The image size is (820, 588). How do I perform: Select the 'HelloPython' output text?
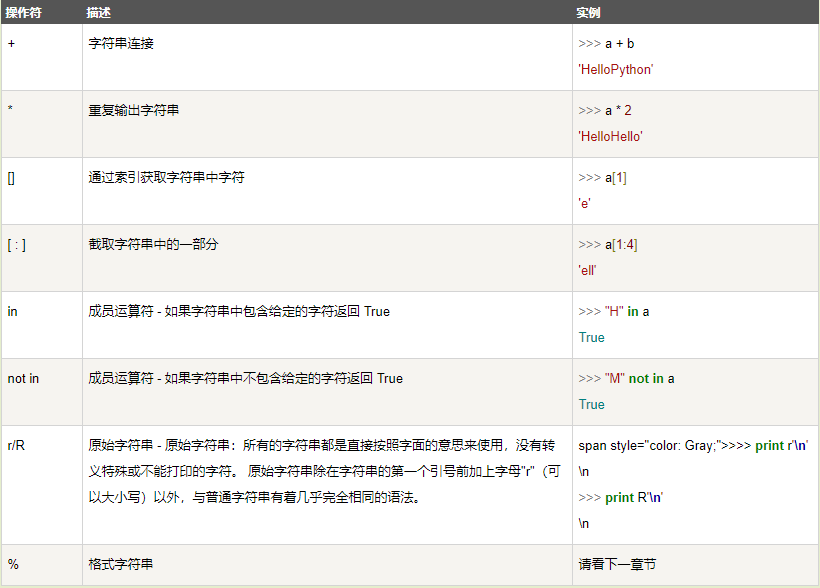[616, 70]
